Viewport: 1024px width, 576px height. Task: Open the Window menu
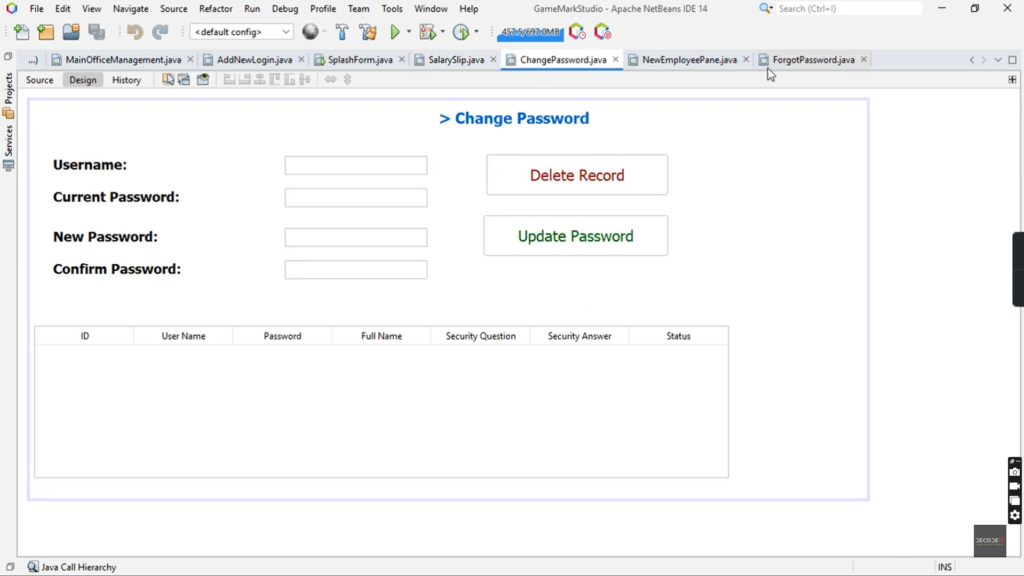click(431, 8)
